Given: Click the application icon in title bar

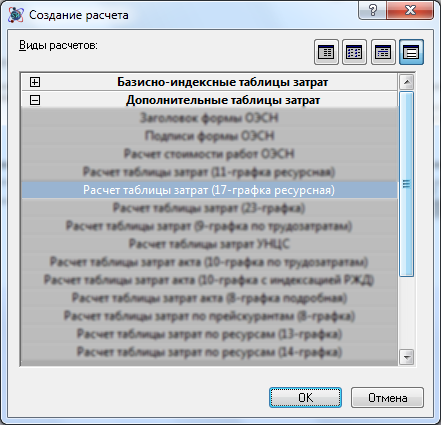Looking at the screenshot, I should click(x=16, y=15).
